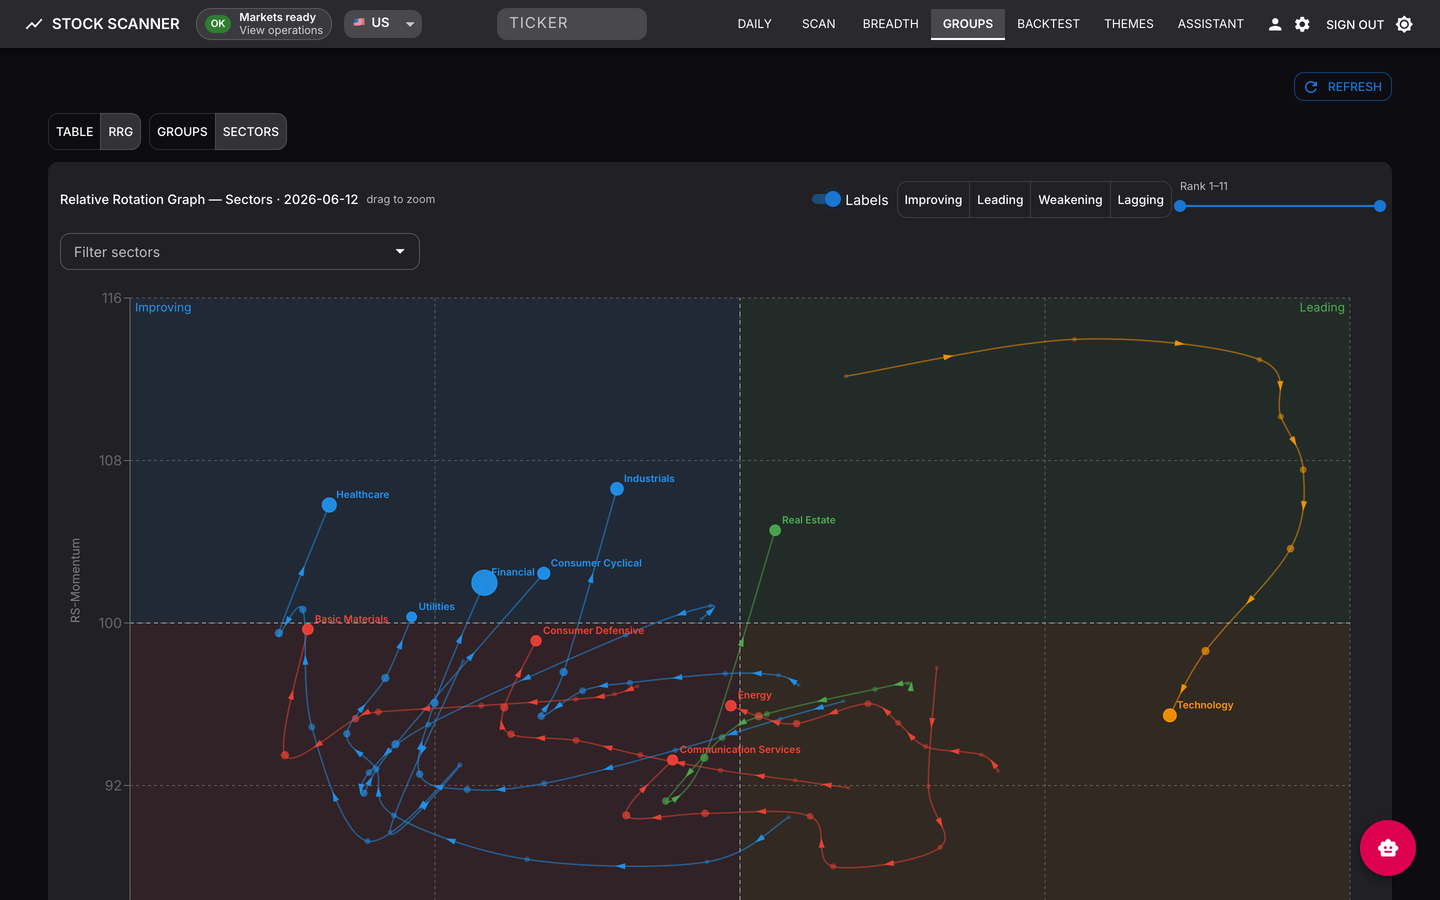Toggle the Leading quadrant filter
The width and height of the screenshot is (1440, 900).
(1000, 200)
